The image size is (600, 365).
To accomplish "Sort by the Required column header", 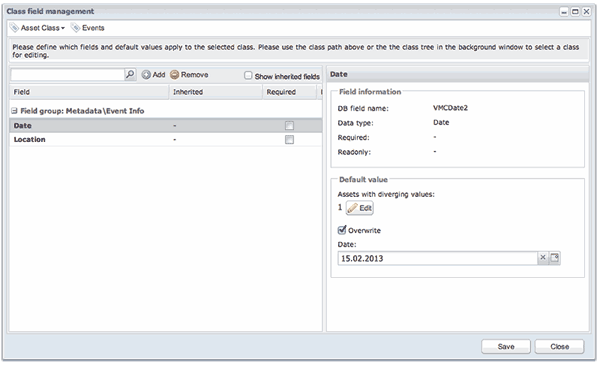I will pyautogui.click(x=290, y=92).
